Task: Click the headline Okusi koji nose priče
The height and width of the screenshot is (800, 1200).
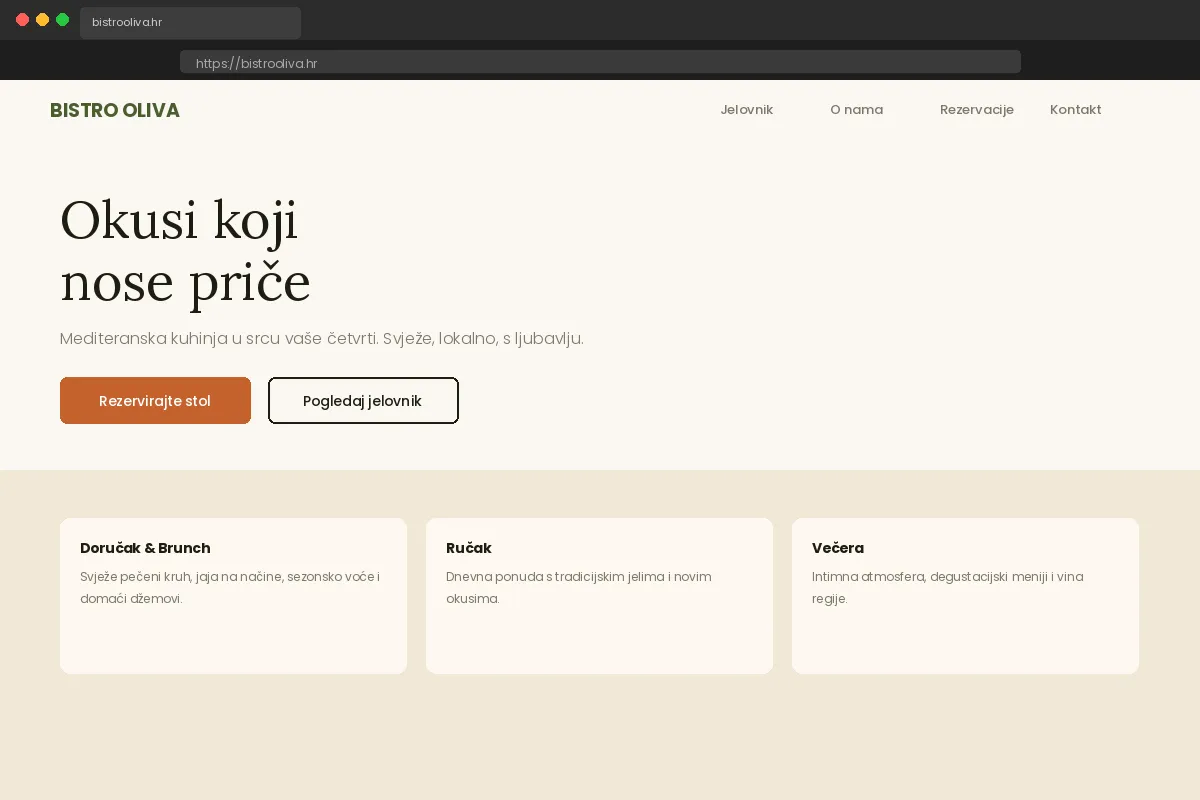Action: coord(185,250)
